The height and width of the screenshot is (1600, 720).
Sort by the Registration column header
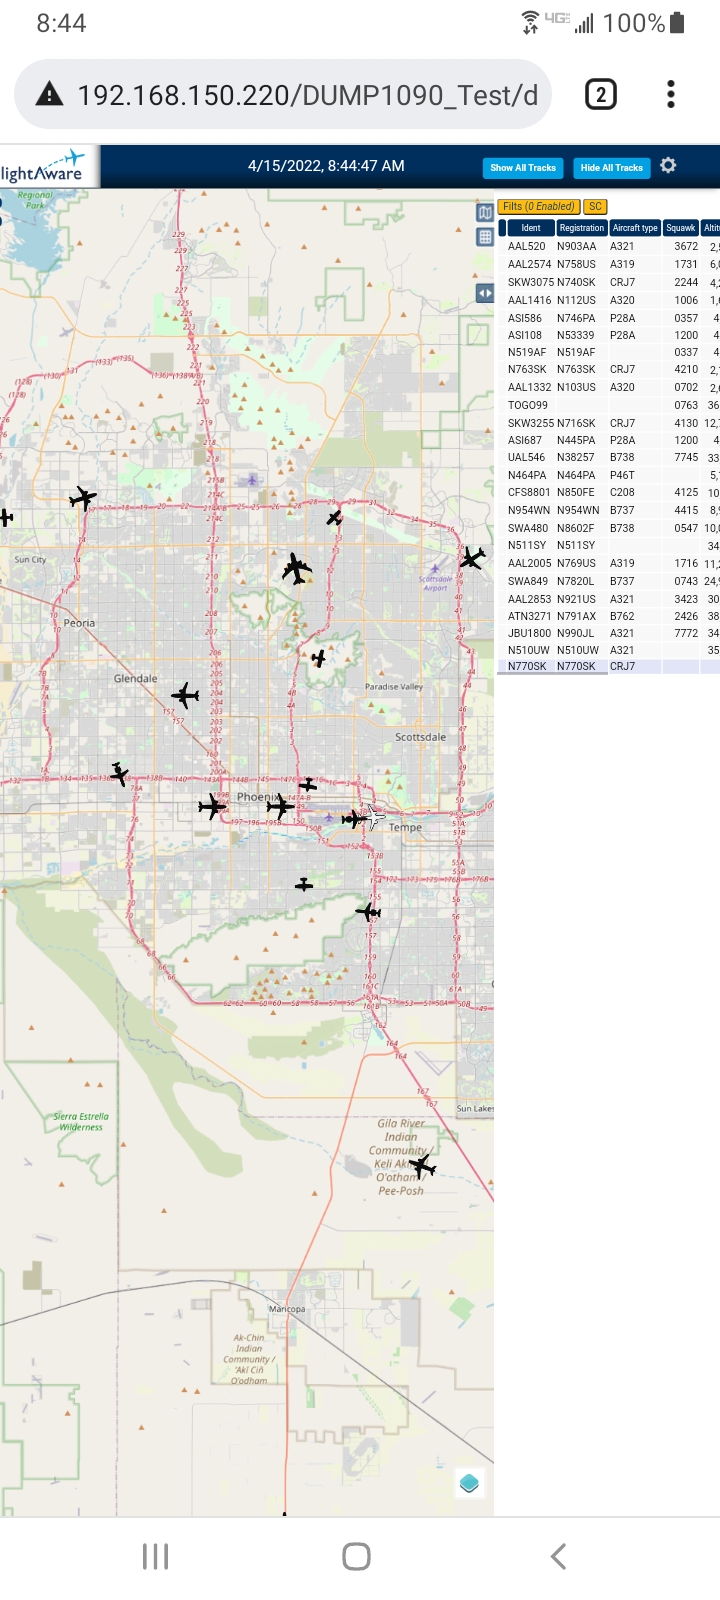pyautogui.click(x=582, y=228)
